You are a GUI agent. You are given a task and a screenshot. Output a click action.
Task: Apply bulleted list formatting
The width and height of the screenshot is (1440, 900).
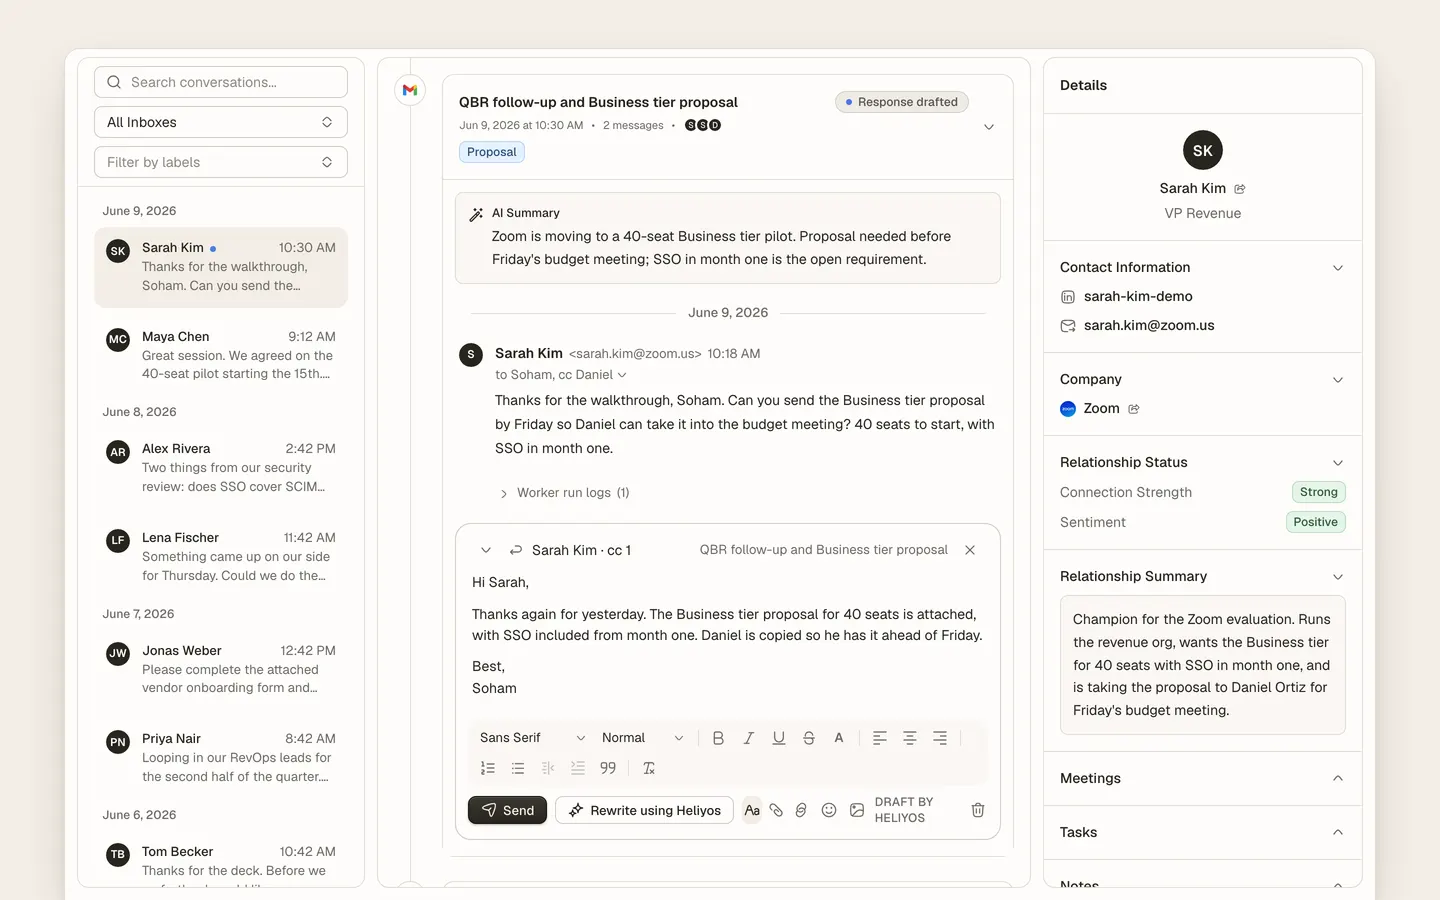[518, 768]
